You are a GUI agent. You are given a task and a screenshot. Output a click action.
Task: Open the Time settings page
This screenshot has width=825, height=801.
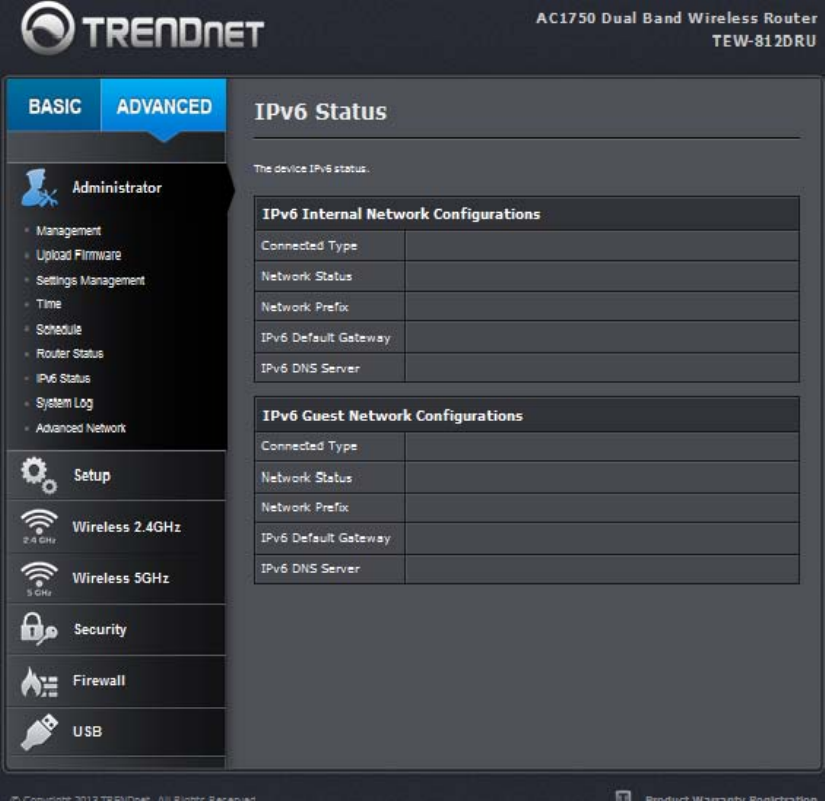pos(48,304)
